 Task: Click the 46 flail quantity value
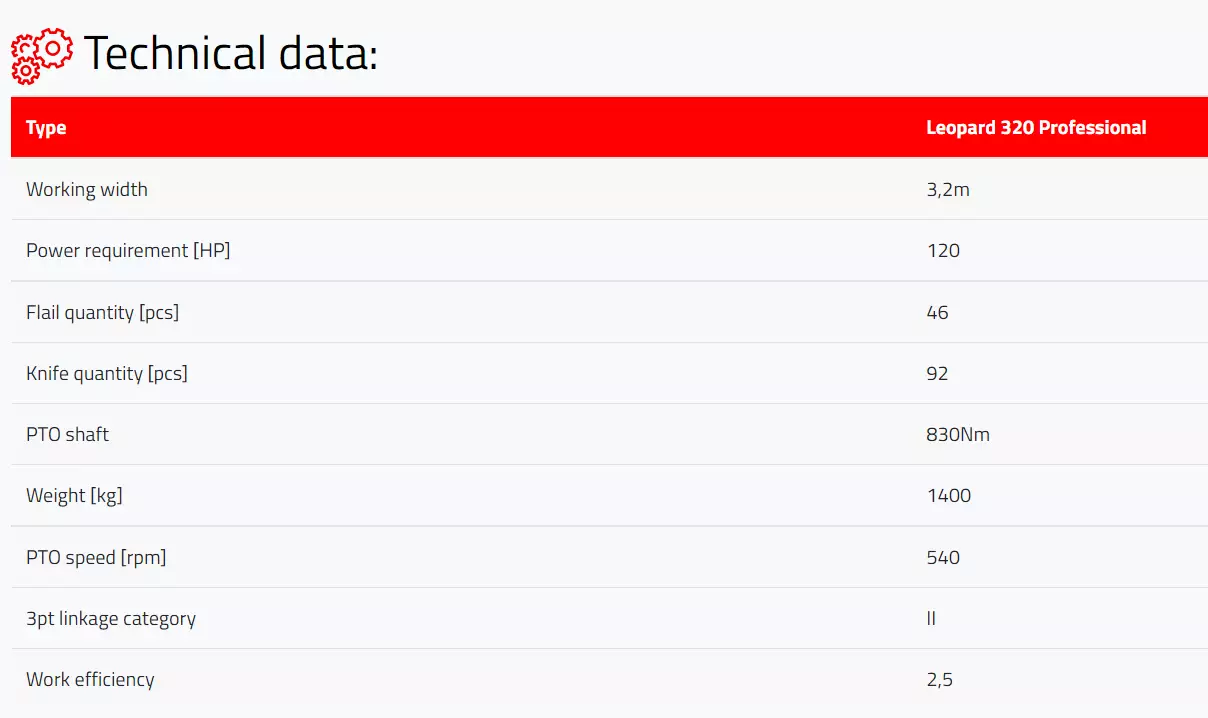tap(938, 313)
